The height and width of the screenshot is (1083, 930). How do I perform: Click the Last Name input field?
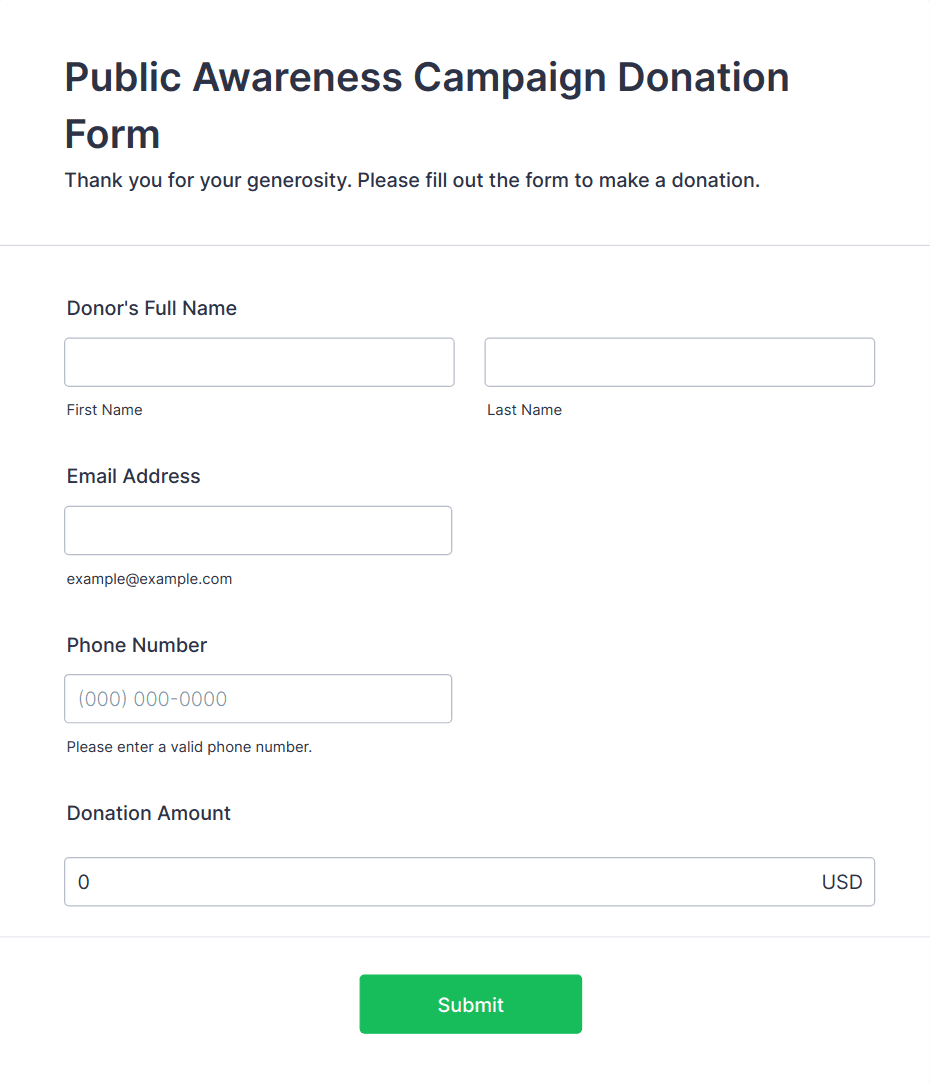click(x=679, y=362)
